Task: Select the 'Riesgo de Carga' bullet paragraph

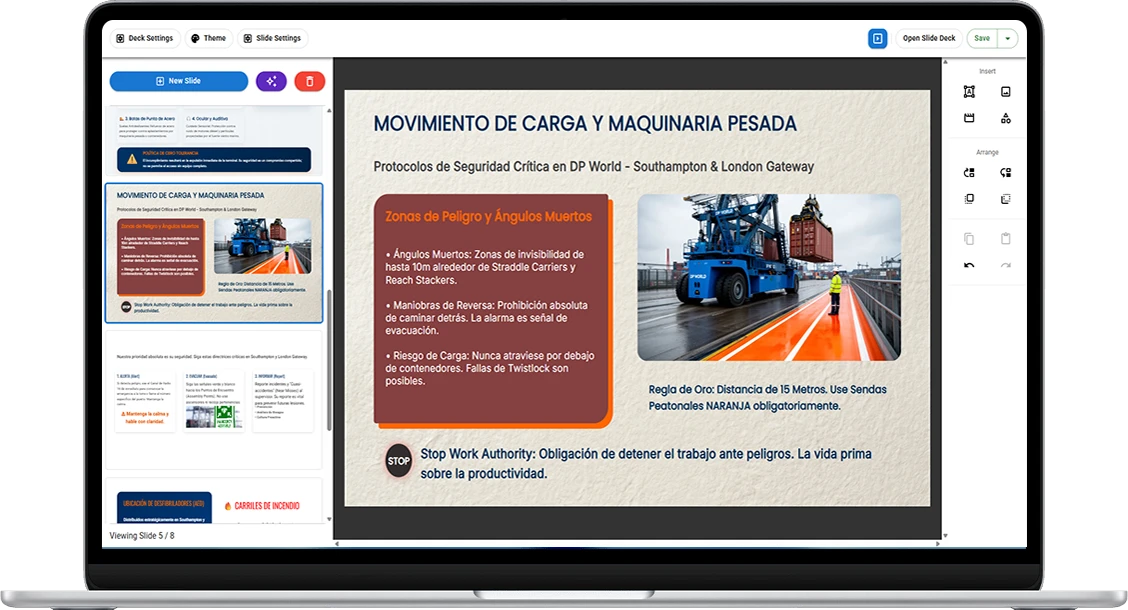Action: coord(490,368)
